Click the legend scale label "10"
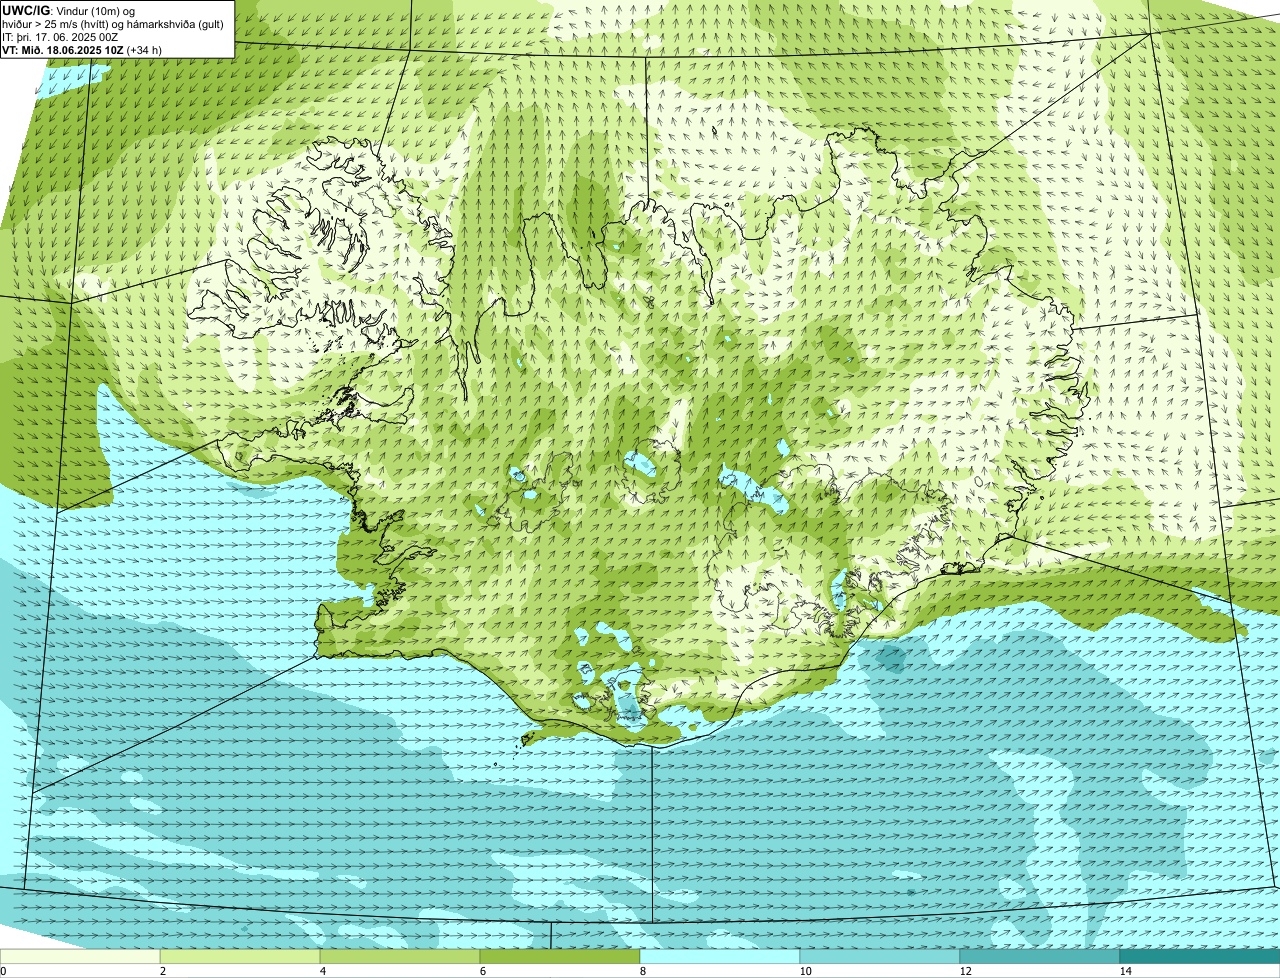 [x=805, y=971]
